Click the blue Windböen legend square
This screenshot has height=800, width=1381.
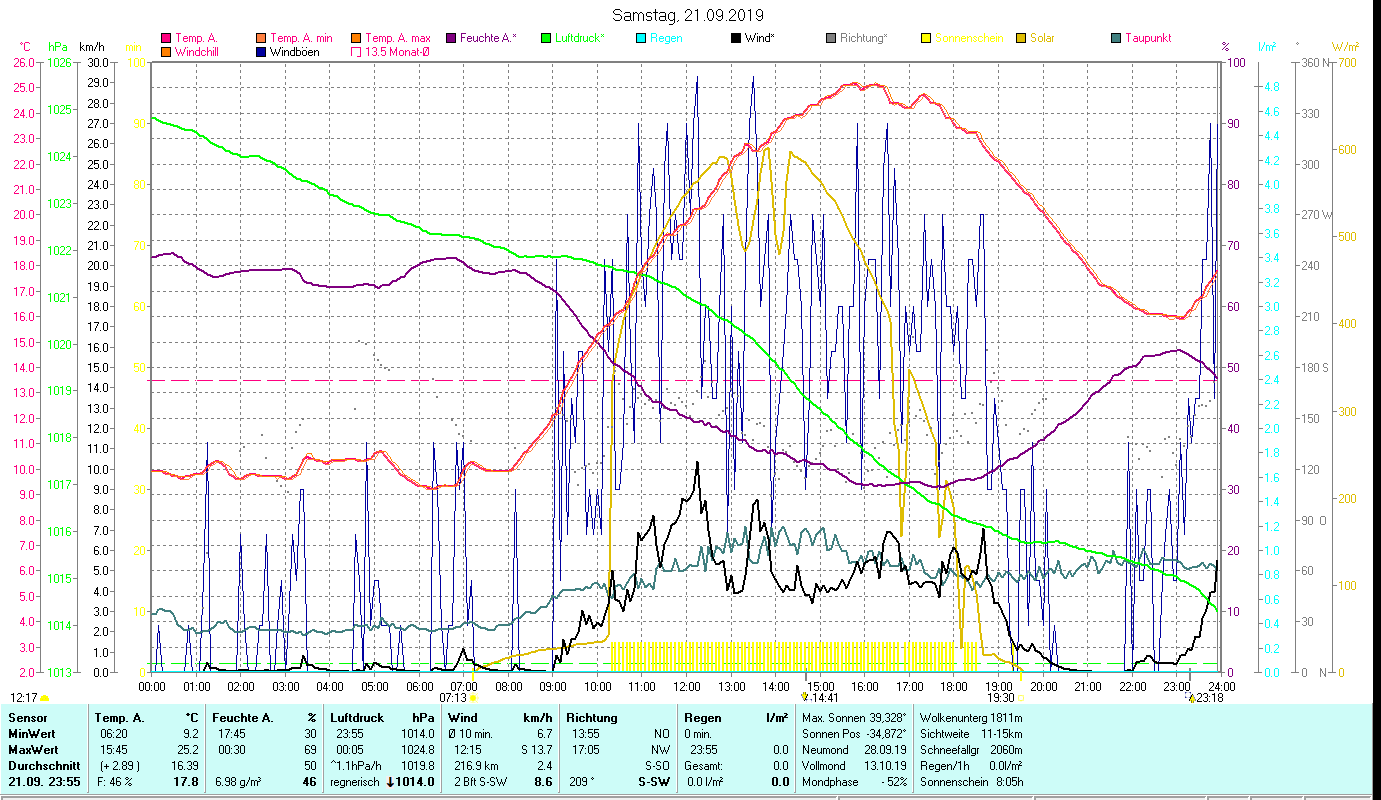click(262, 52)
